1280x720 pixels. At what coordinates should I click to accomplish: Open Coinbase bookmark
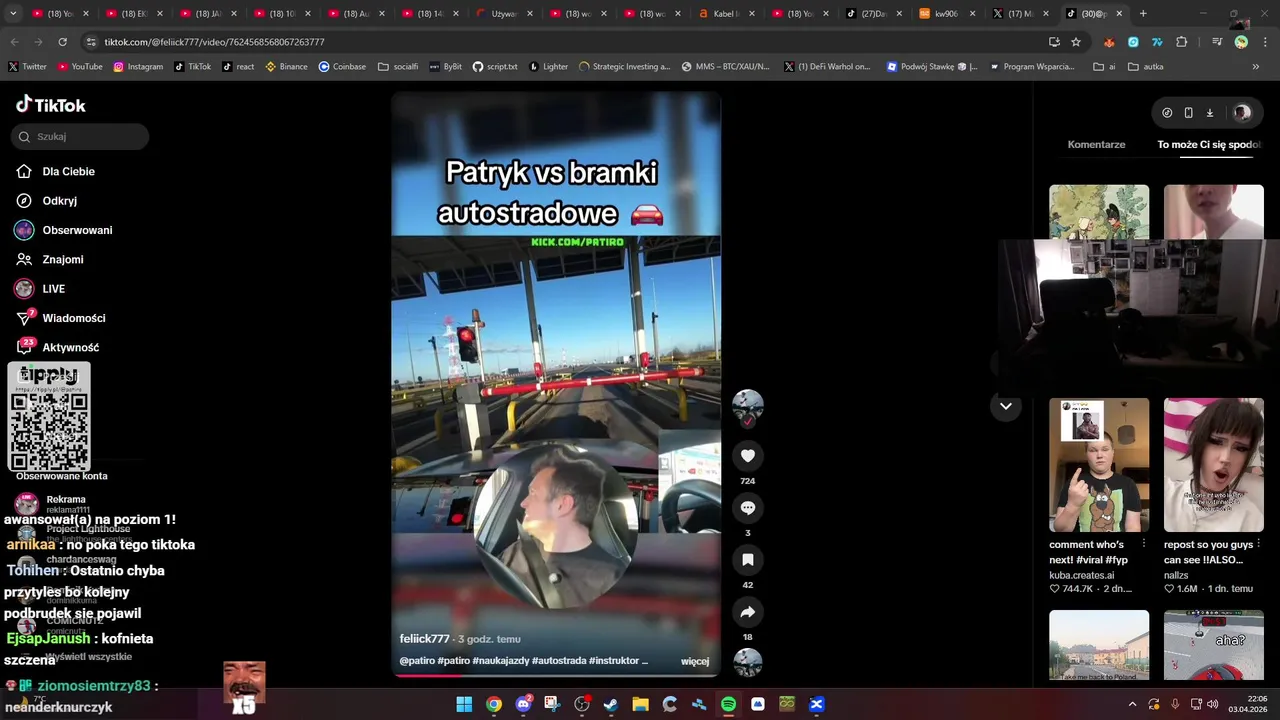342,67
